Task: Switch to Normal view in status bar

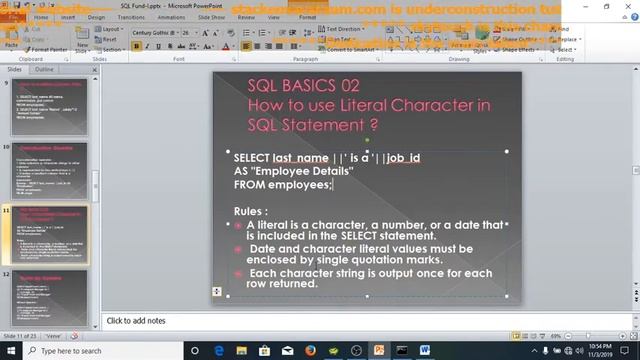Action: [516, 336]
